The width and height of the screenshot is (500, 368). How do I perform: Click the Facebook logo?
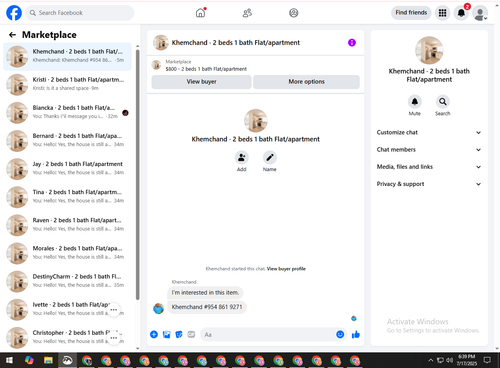14,13
